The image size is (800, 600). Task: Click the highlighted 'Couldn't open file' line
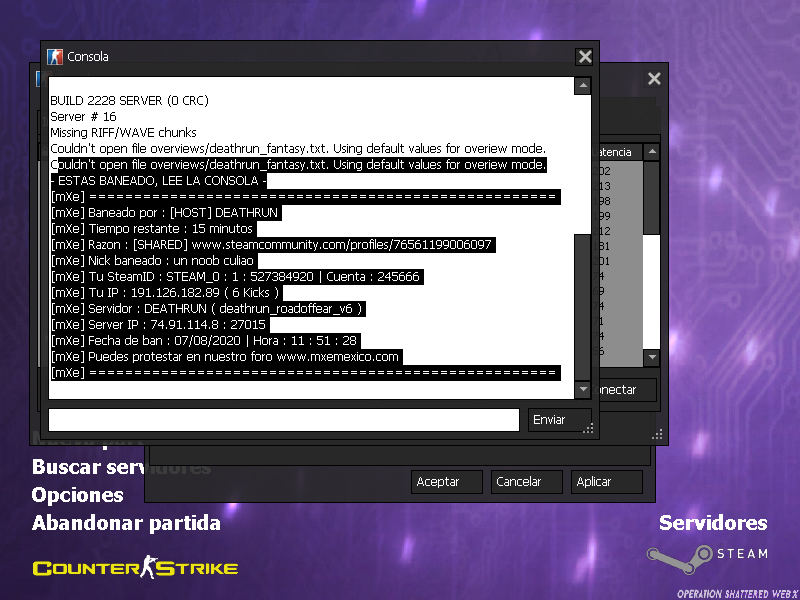click(298, 165)
